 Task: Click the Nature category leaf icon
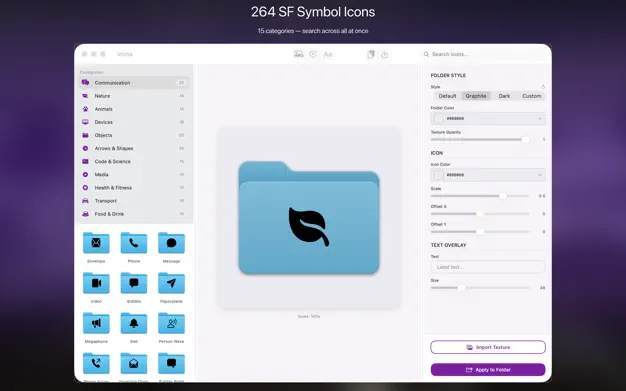click(x=85, y=96)
